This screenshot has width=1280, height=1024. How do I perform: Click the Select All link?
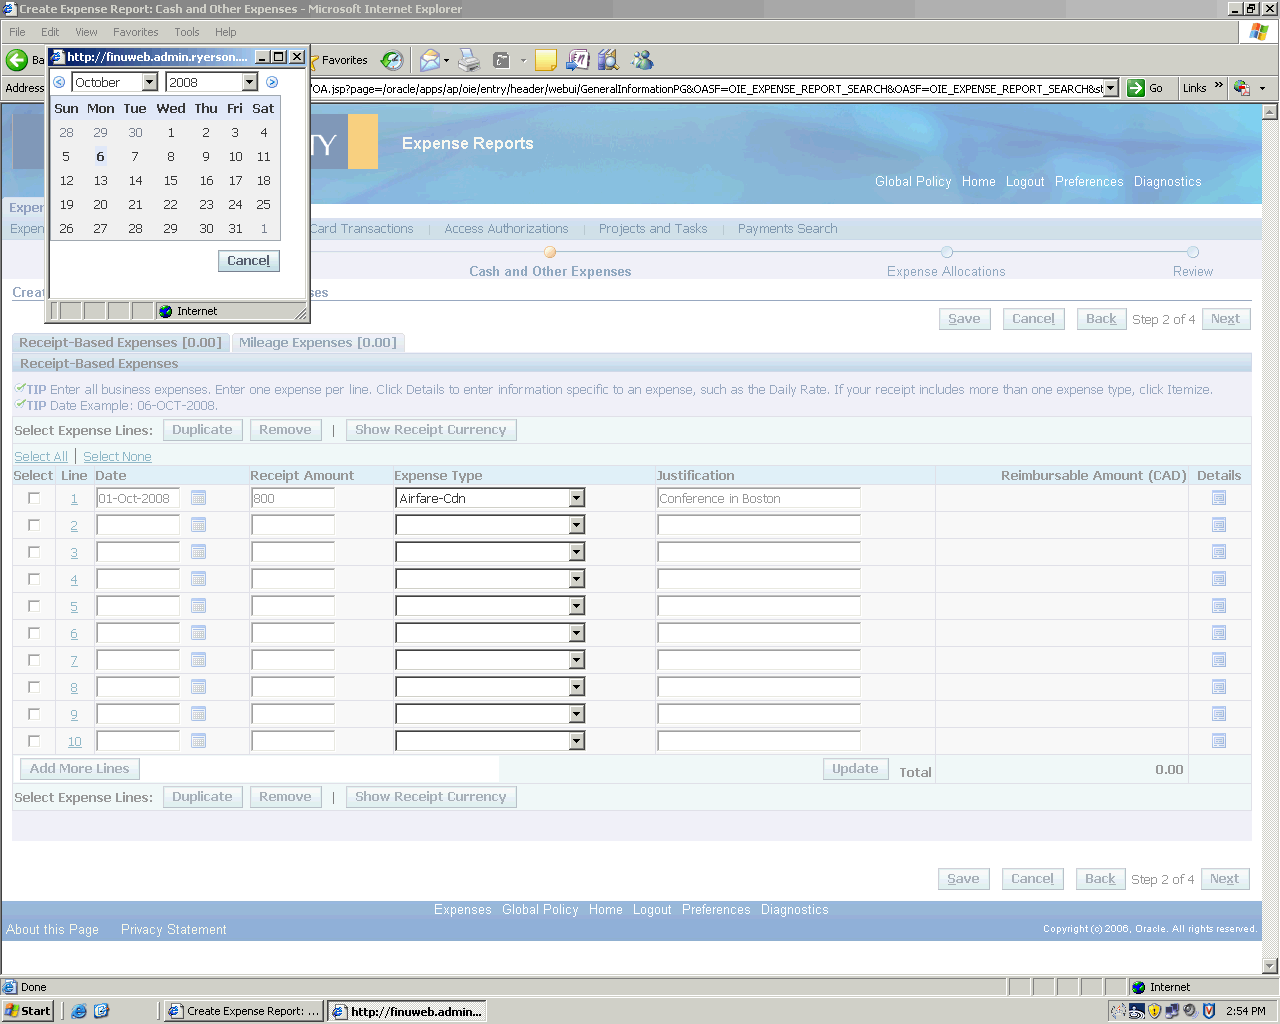click(x=41, y=457)
